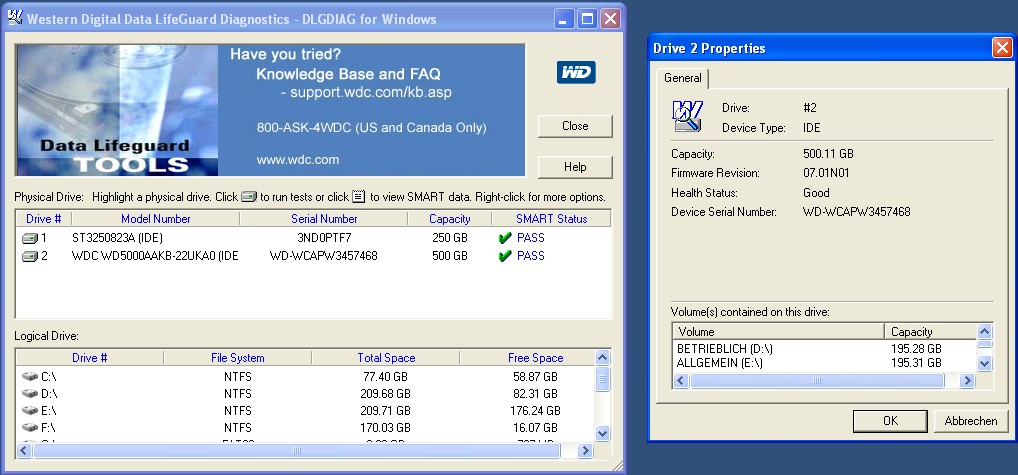Image resolution: width=1018 pixels, height=475 pixels.
Task: Select ALLGEMEIN (E:\) volume
Action: [719, 363]
